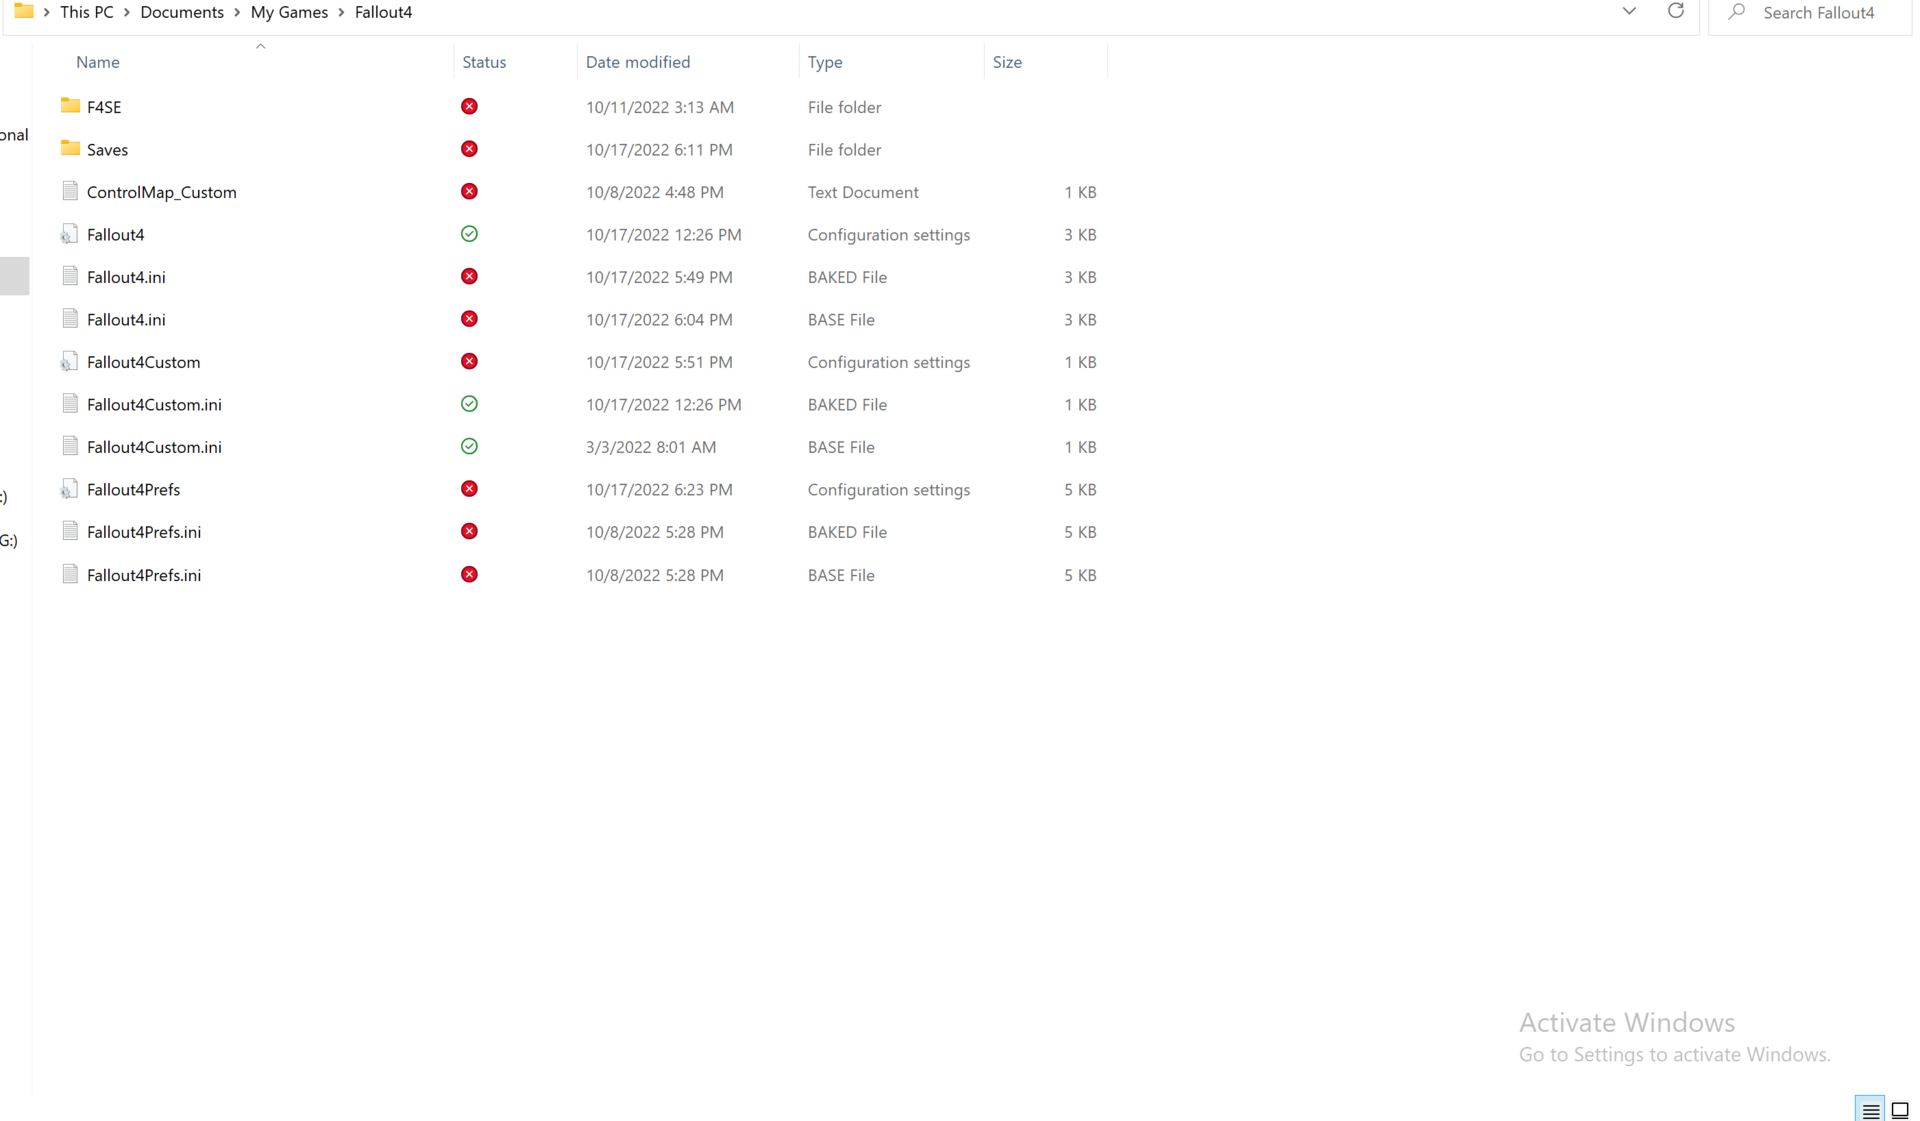Image resolution: width=1920 pixels, height=1121 pixels.
Task: Sort files by the Name column
Action: [x=98, y=62]
